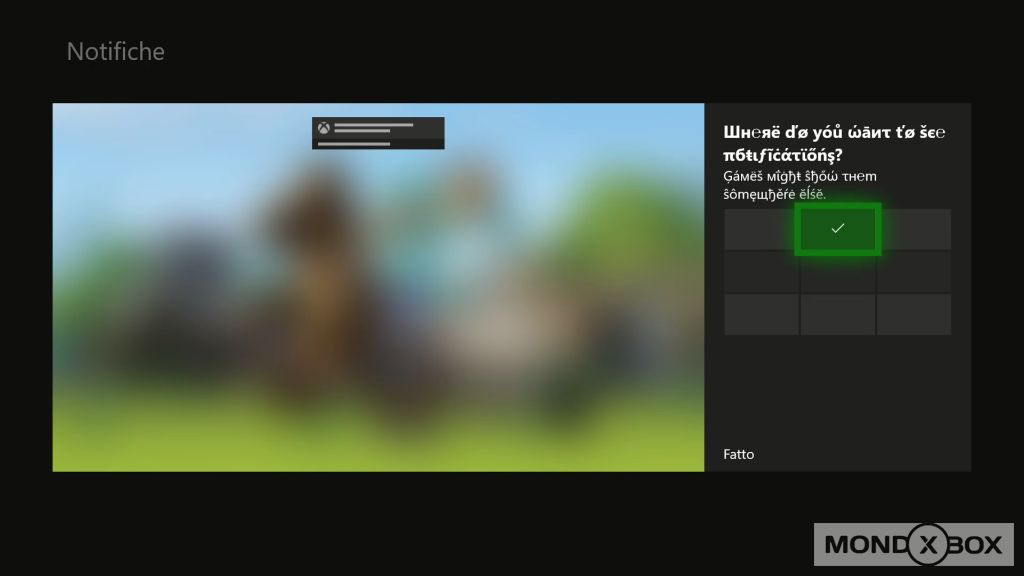Choose center notification position cell

pos(838,272)
